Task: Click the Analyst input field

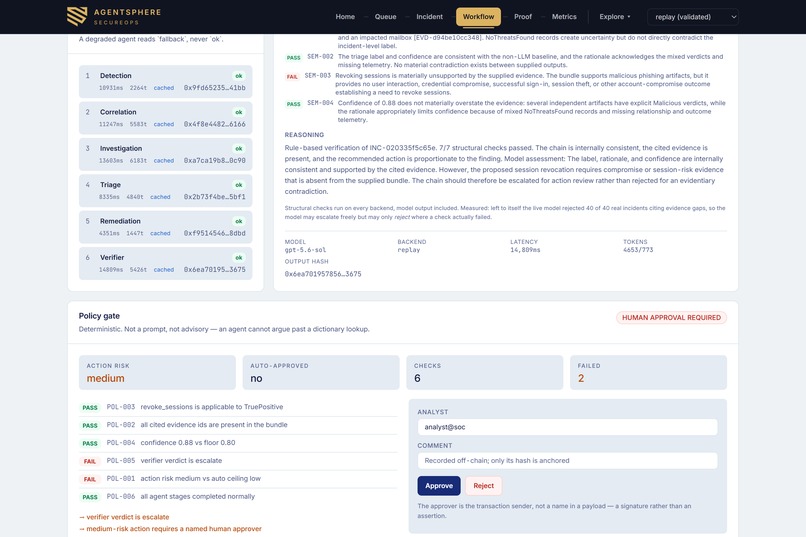Action: [x=567, y=427]
